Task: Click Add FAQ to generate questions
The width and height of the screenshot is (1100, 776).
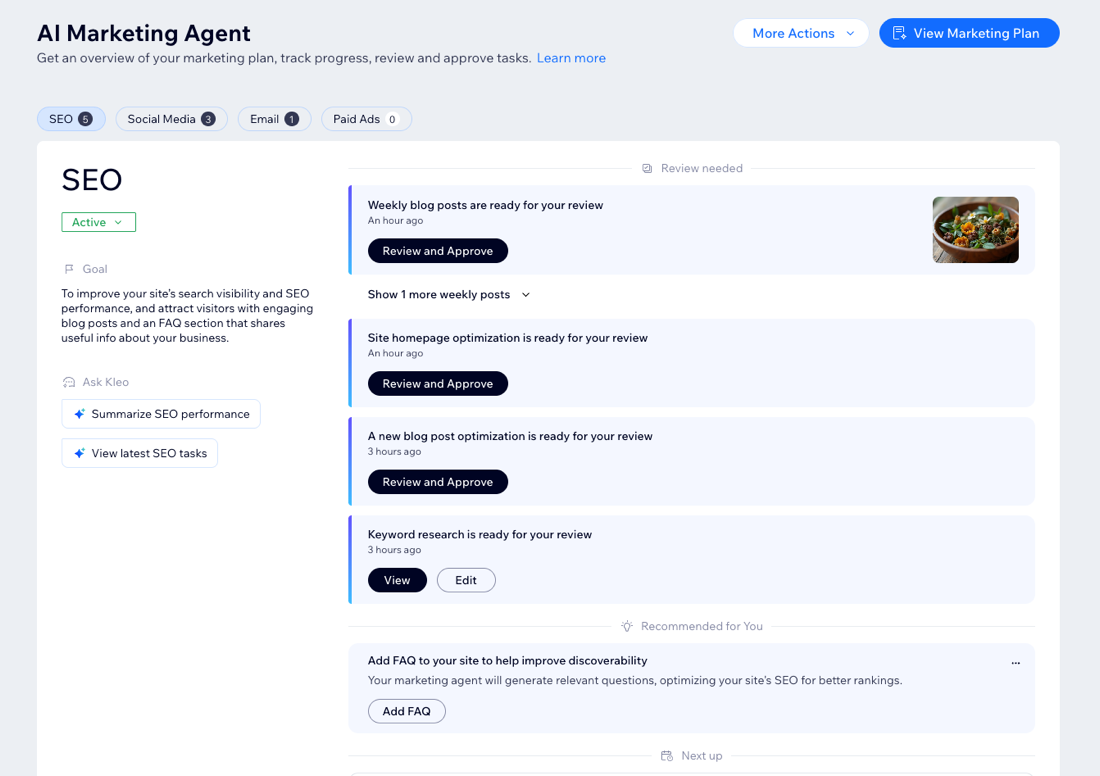Action: click(407, 711)
